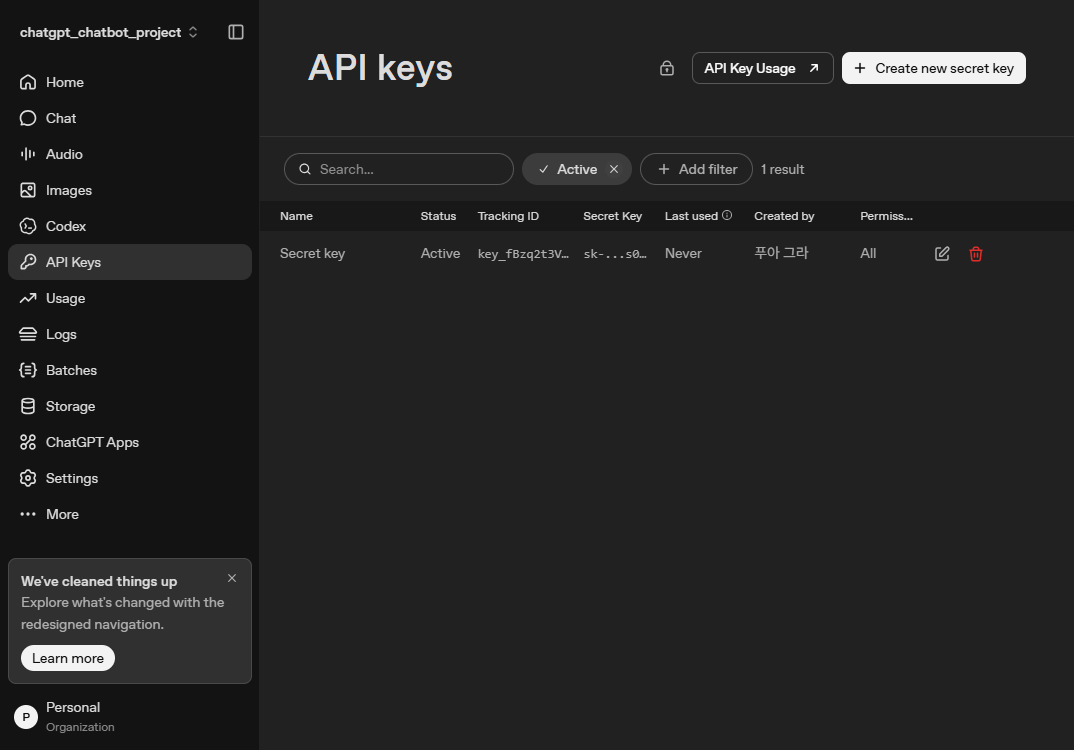
Task: Open the Audio section label
Action: pyautogui.click(x=64, y=154)
